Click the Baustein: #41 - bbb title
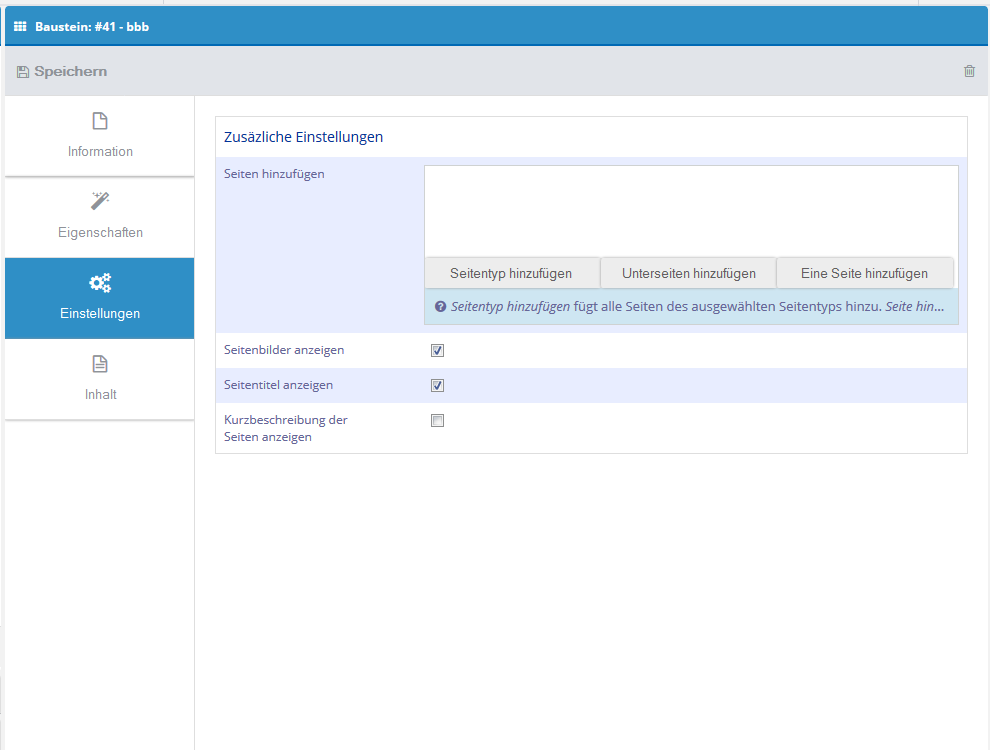The height and width of the screenshot is (750, 1000). pos(92,27)
